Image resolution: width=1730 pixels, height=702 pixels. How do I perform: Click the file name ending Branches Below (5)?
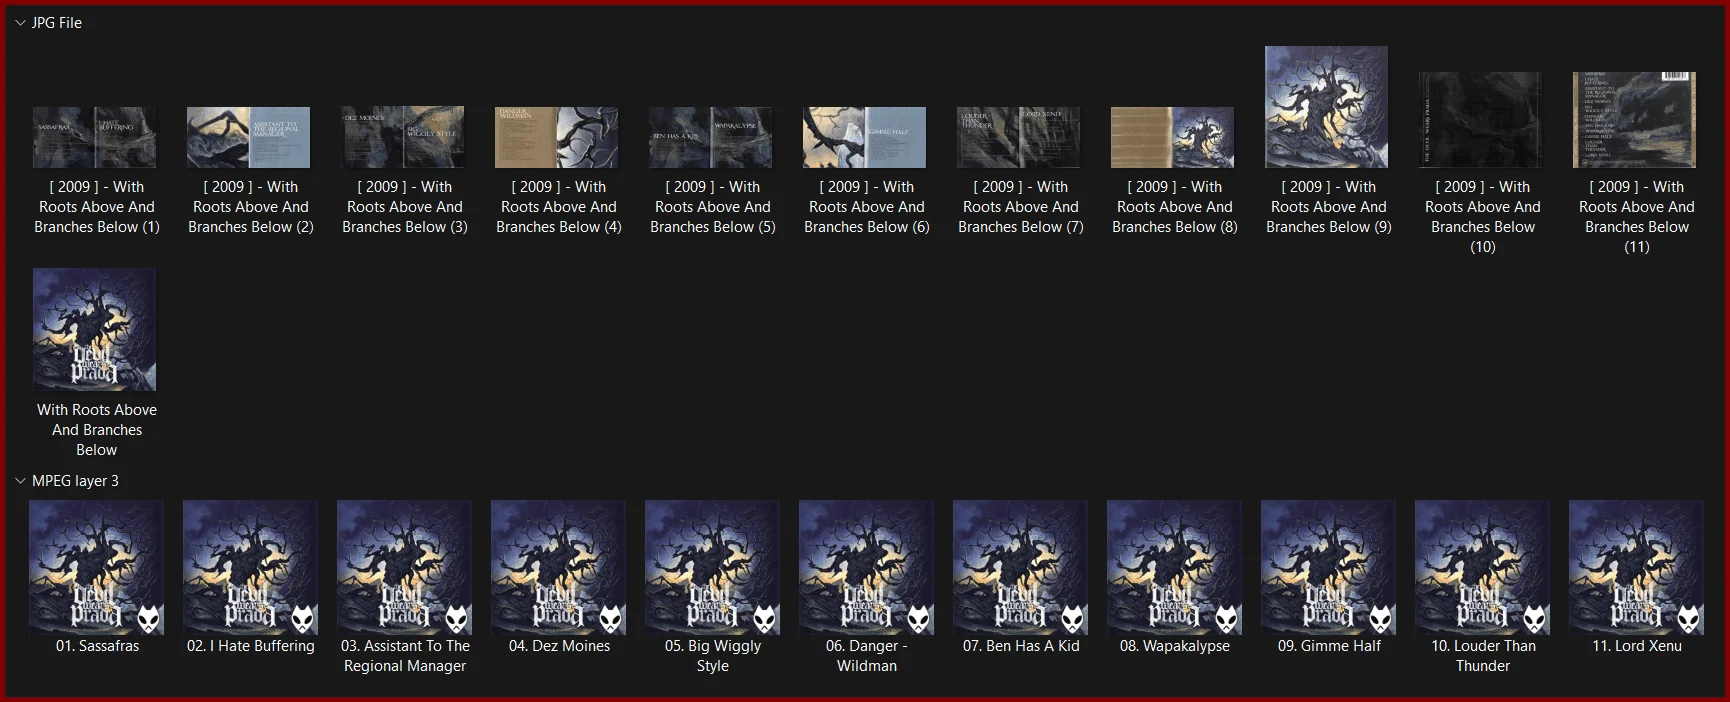tap(713, 207)
